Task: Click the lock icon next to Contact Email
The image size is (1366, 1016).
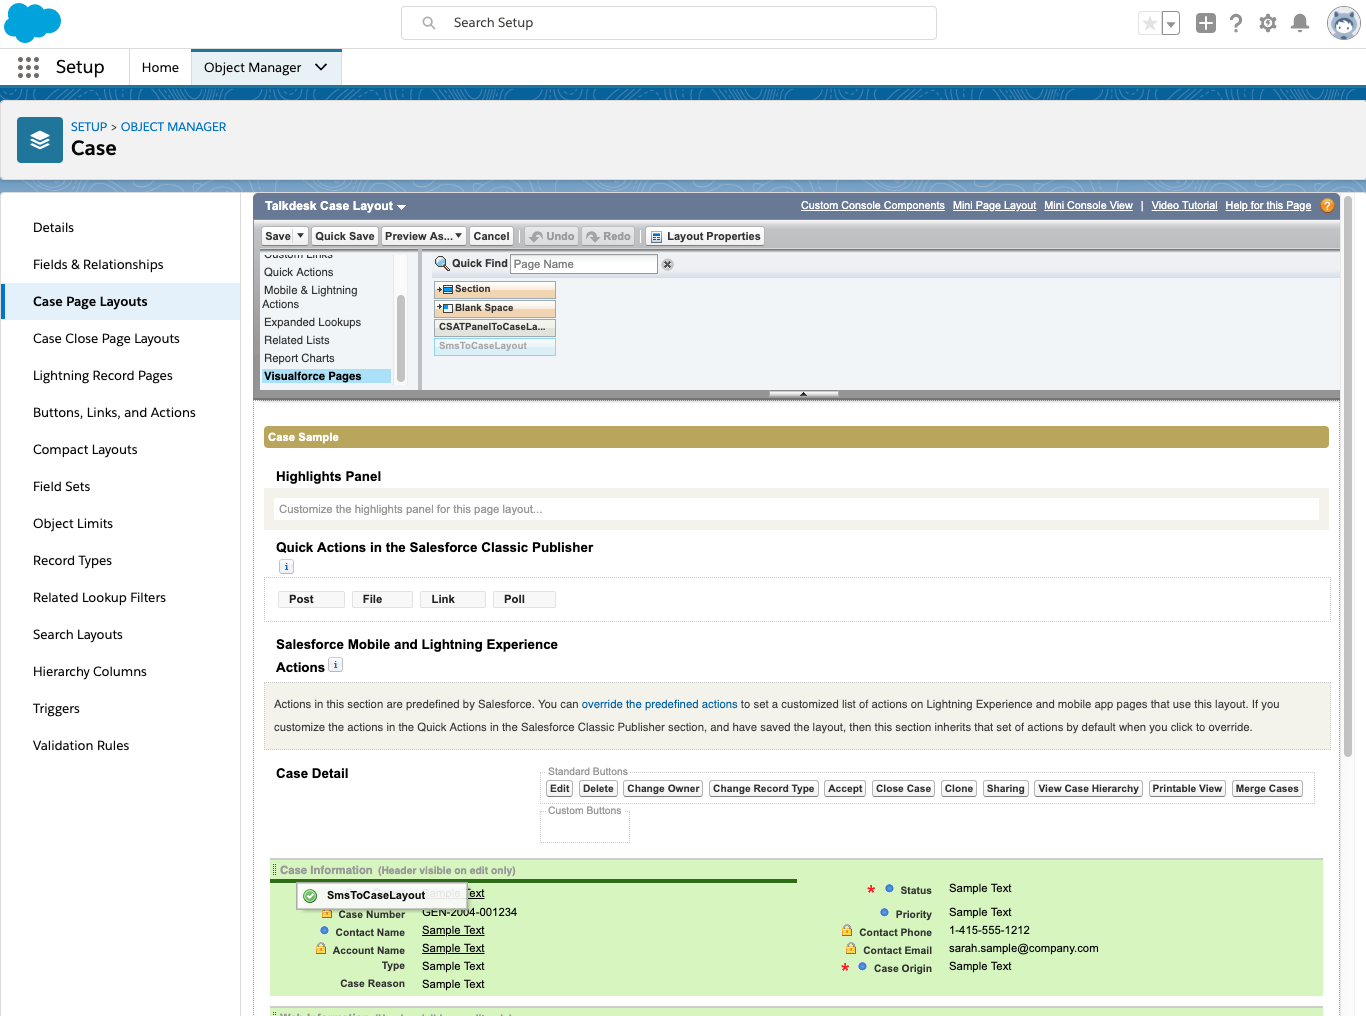Action: pos(851,949)
